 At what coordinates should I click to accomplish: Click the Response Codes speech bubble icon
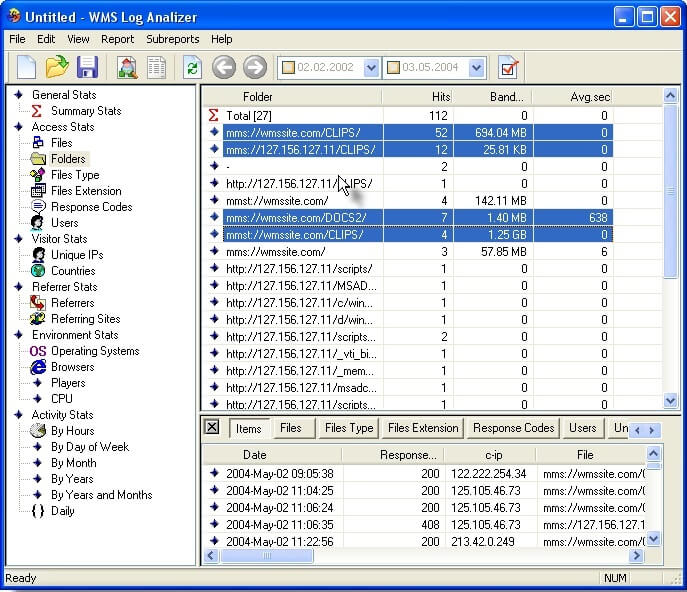tap(38, 206)
